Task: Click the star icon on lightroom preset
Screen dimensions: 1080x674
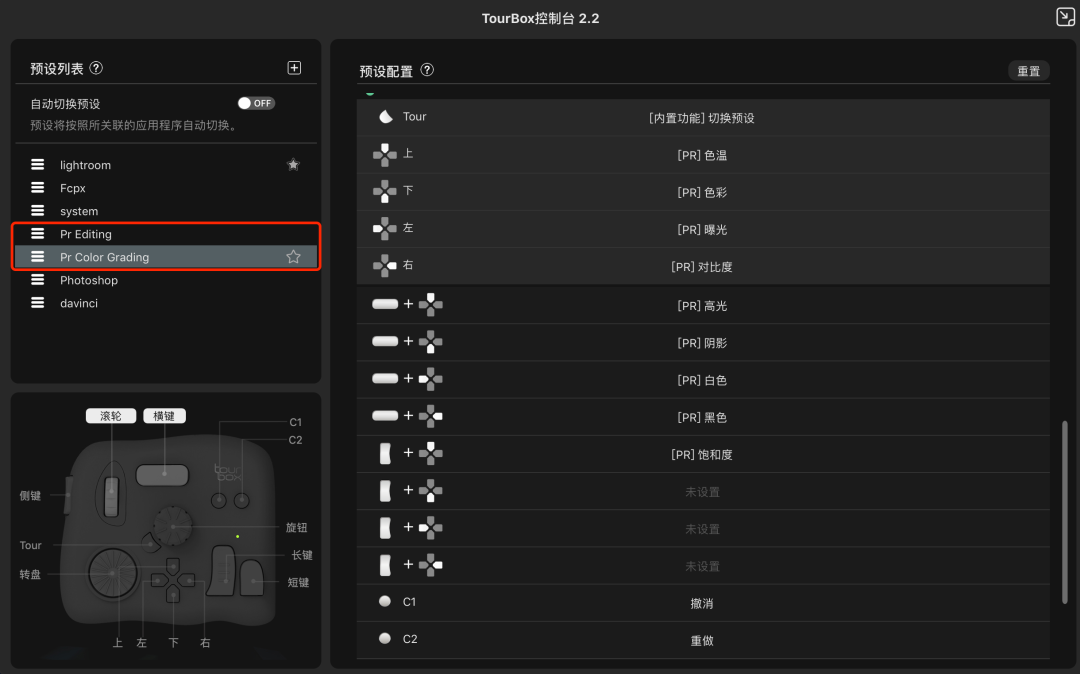Action: (293, 165)
